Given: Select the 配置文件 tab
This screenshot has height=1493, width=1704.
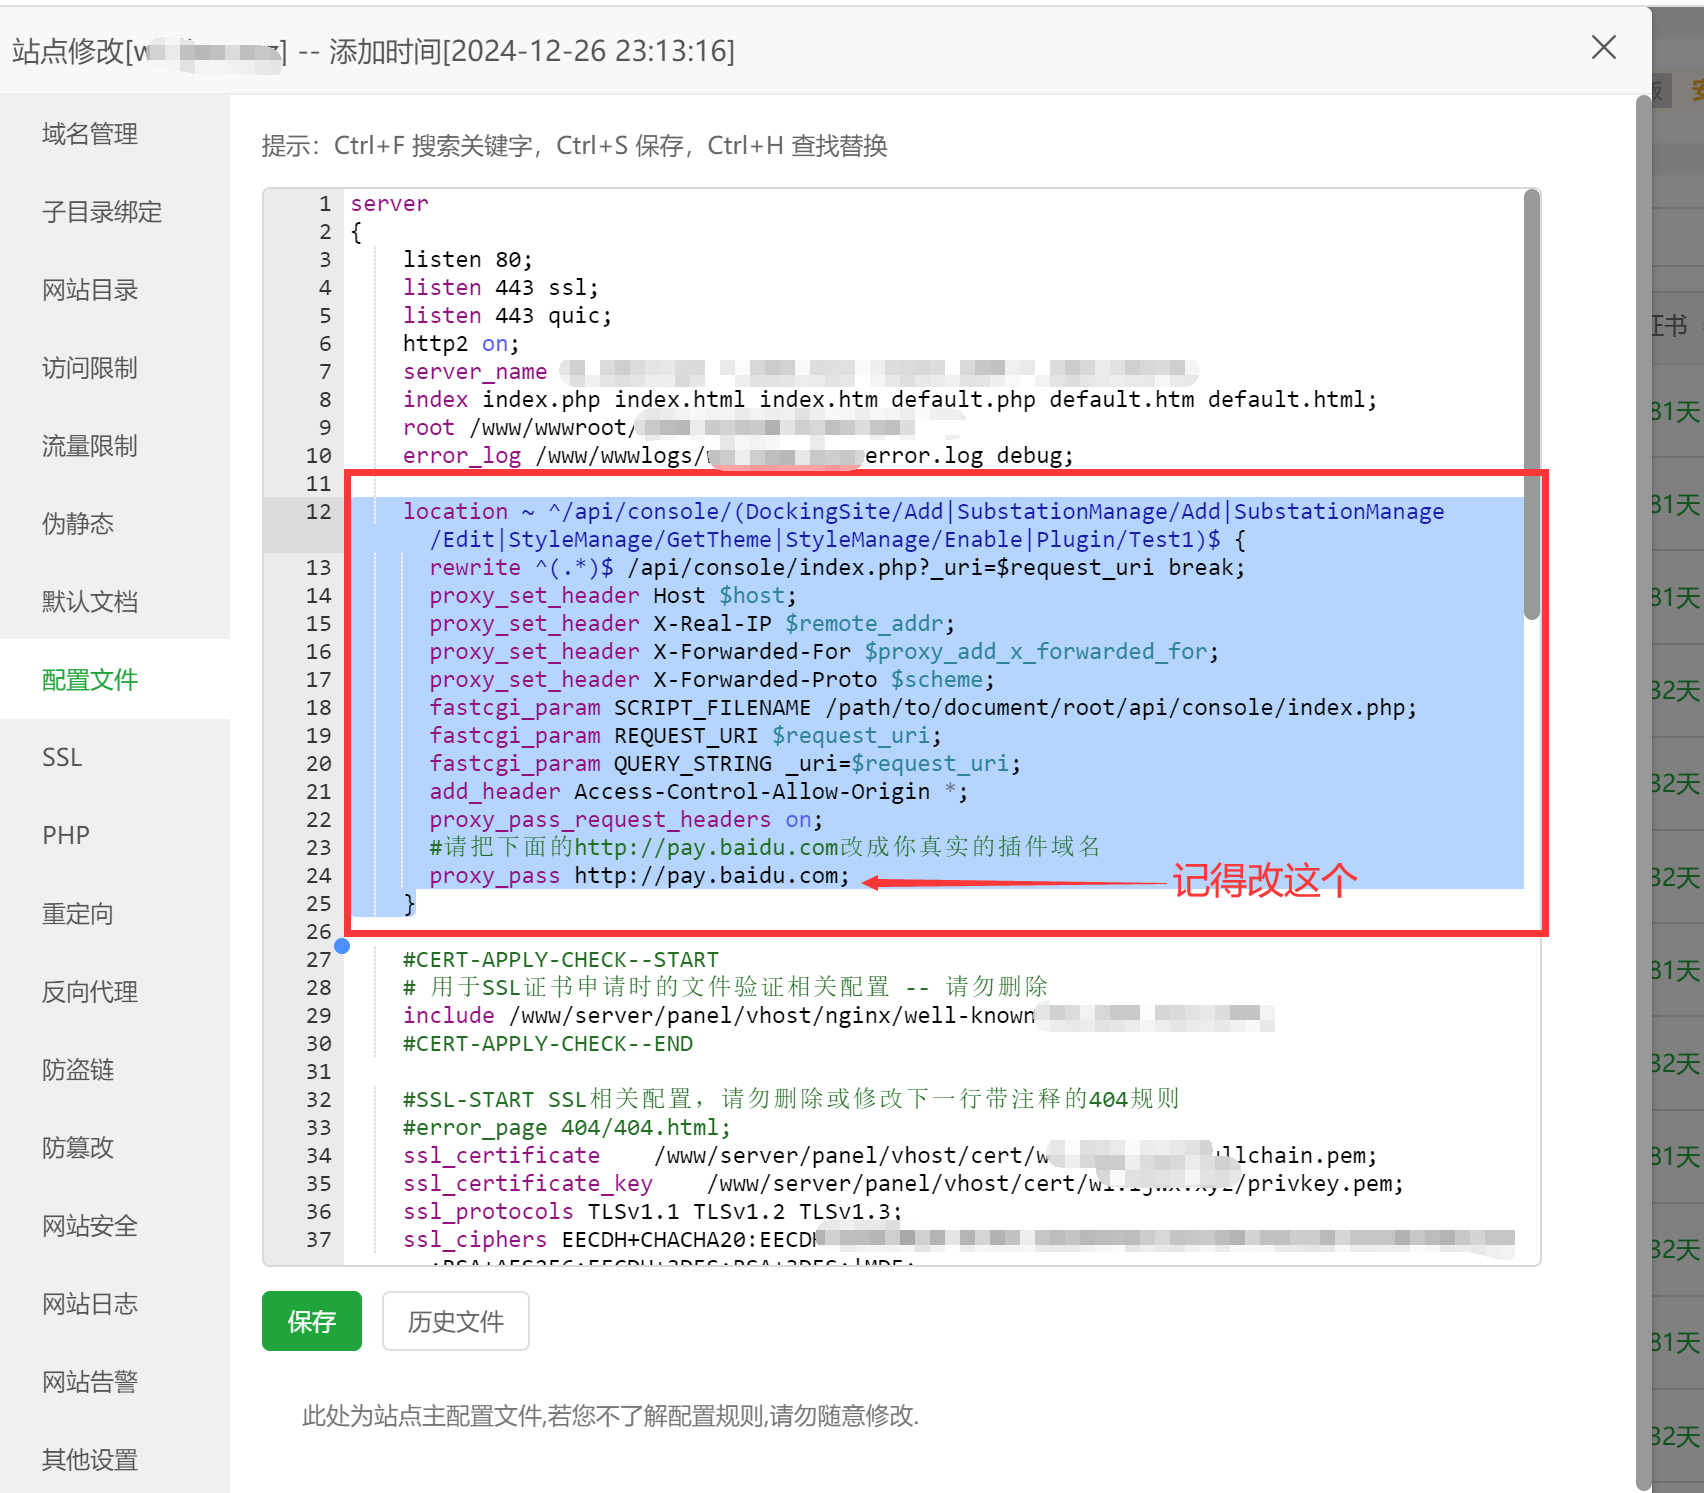Looking at the screenshot, I should click(90, 680).
